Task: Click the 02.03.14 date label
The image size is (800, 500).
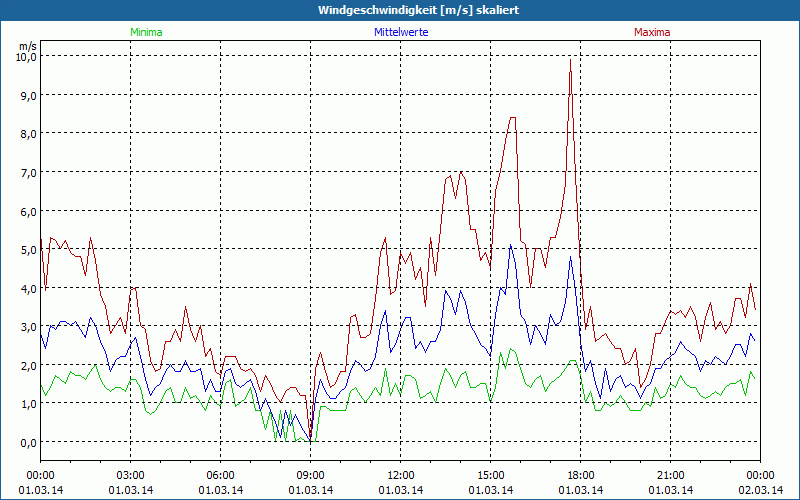Action: click(x=760, y=489)
